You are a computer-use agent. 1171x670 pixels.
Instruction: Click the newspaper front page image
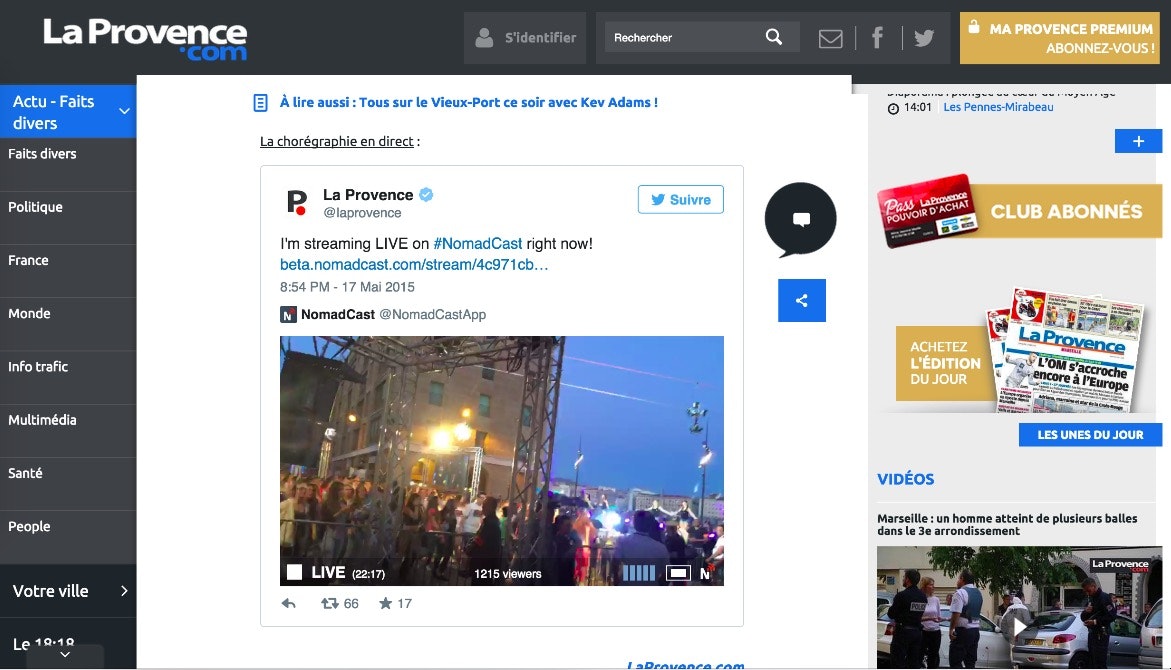[x=1066, y=351]
